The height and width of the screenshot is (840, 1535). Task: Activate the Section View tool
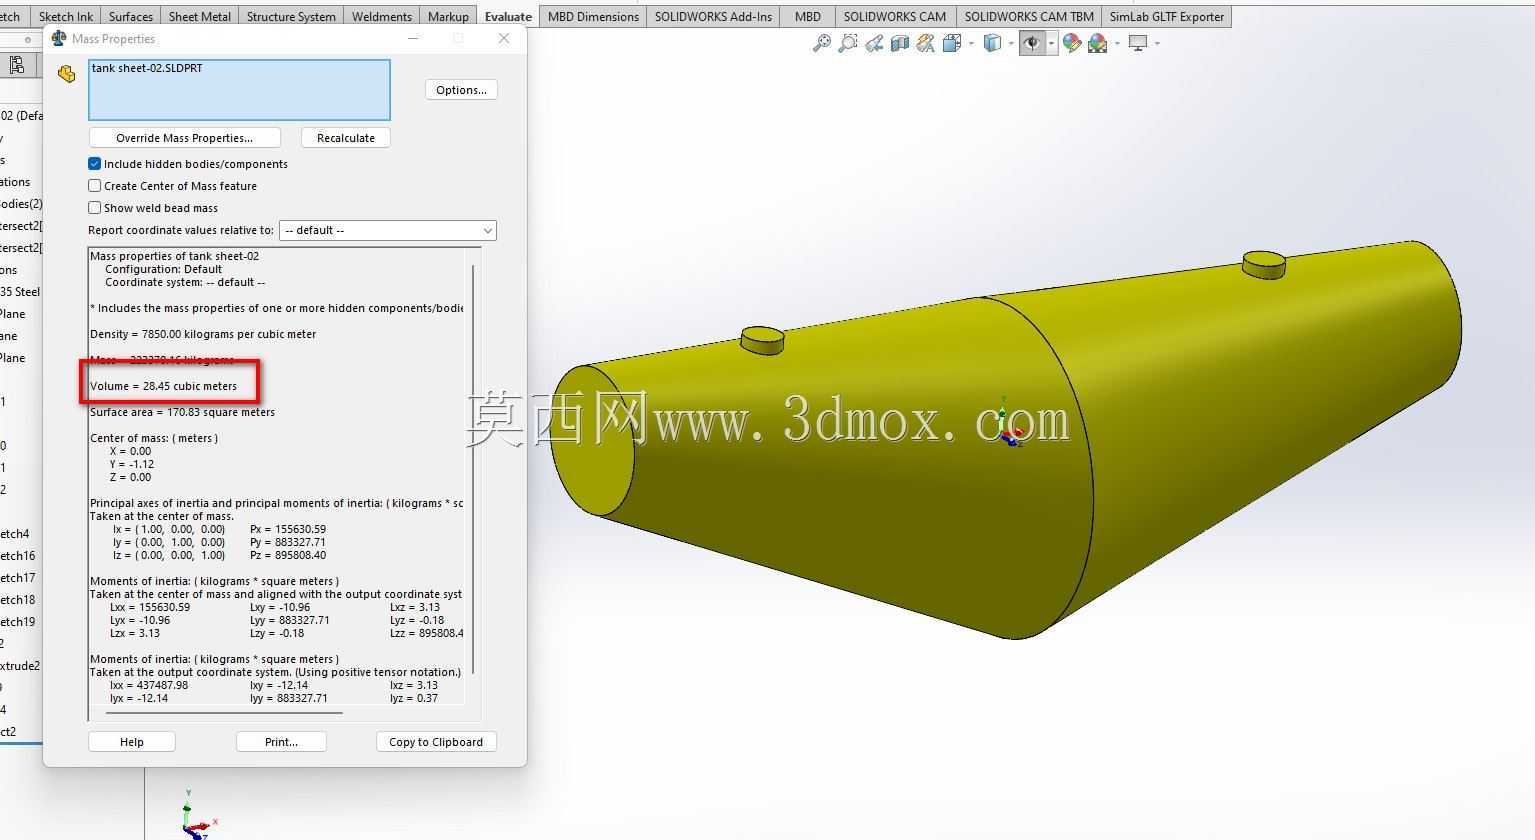(x=900, y=43)
